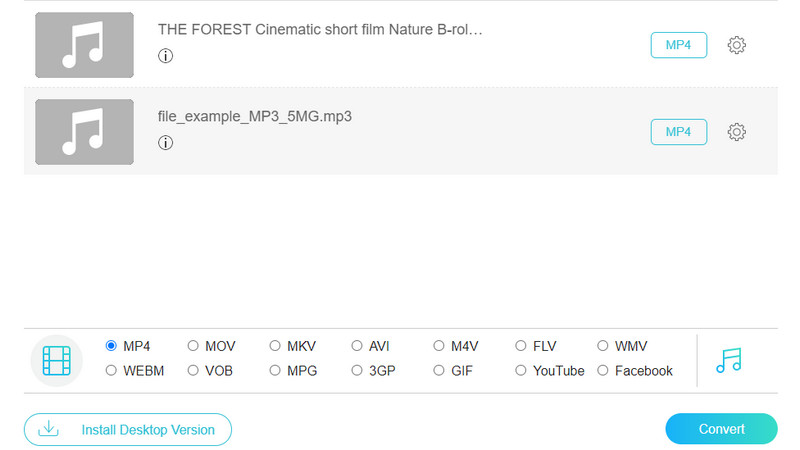The width and height of the screenshot is (800, 450).
Task: Select the Facebook format preset
Action: [603, 370]
